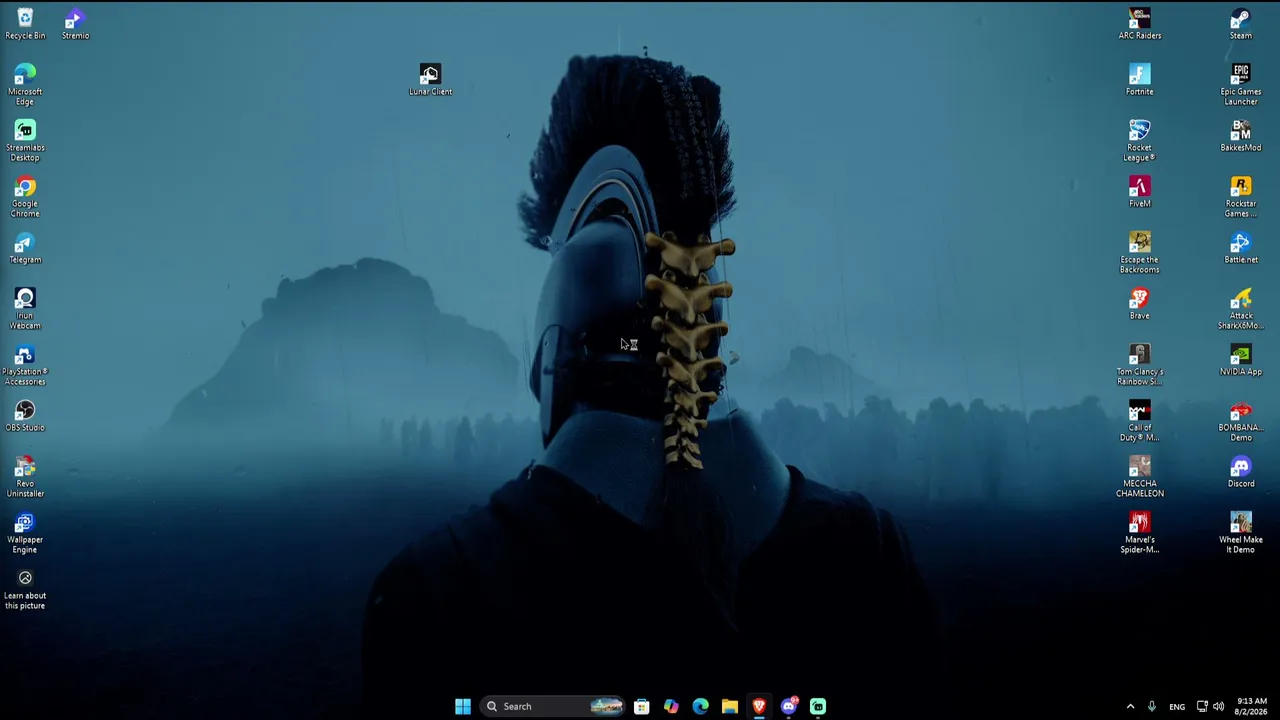Show hidden system tray icons

coord(1131,707)
